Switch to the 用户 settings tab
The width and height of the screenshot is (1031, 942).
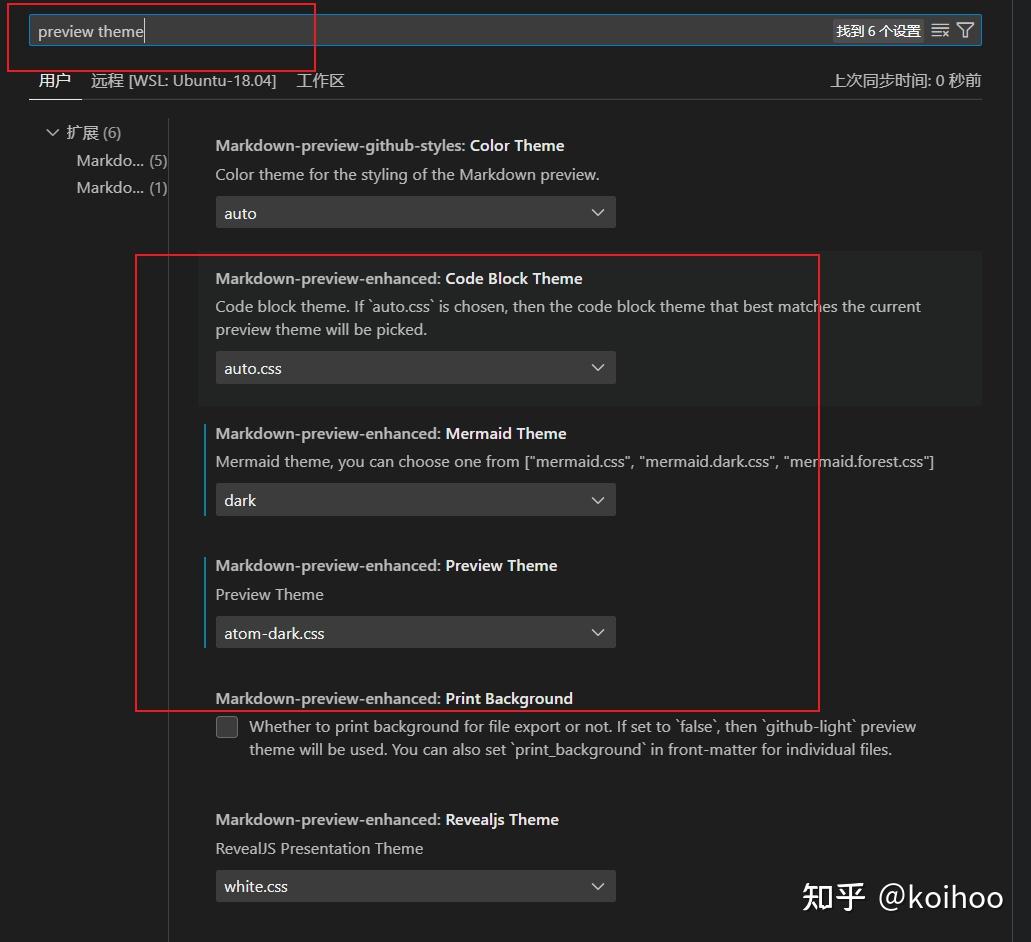point(55,81)
